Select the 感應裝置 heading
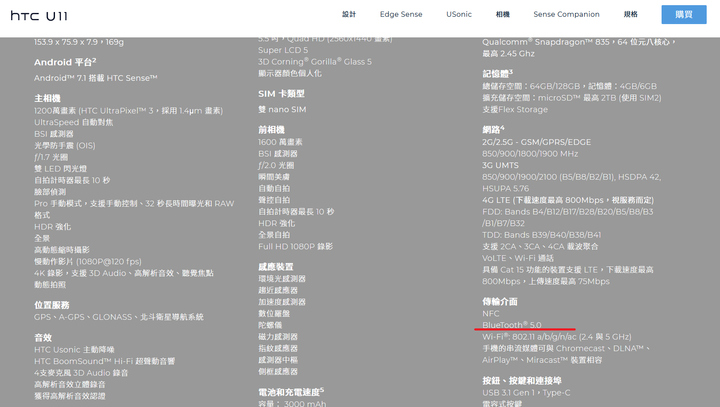The width and height of the screenshot is (720, 407). click(x=276, y=267)
